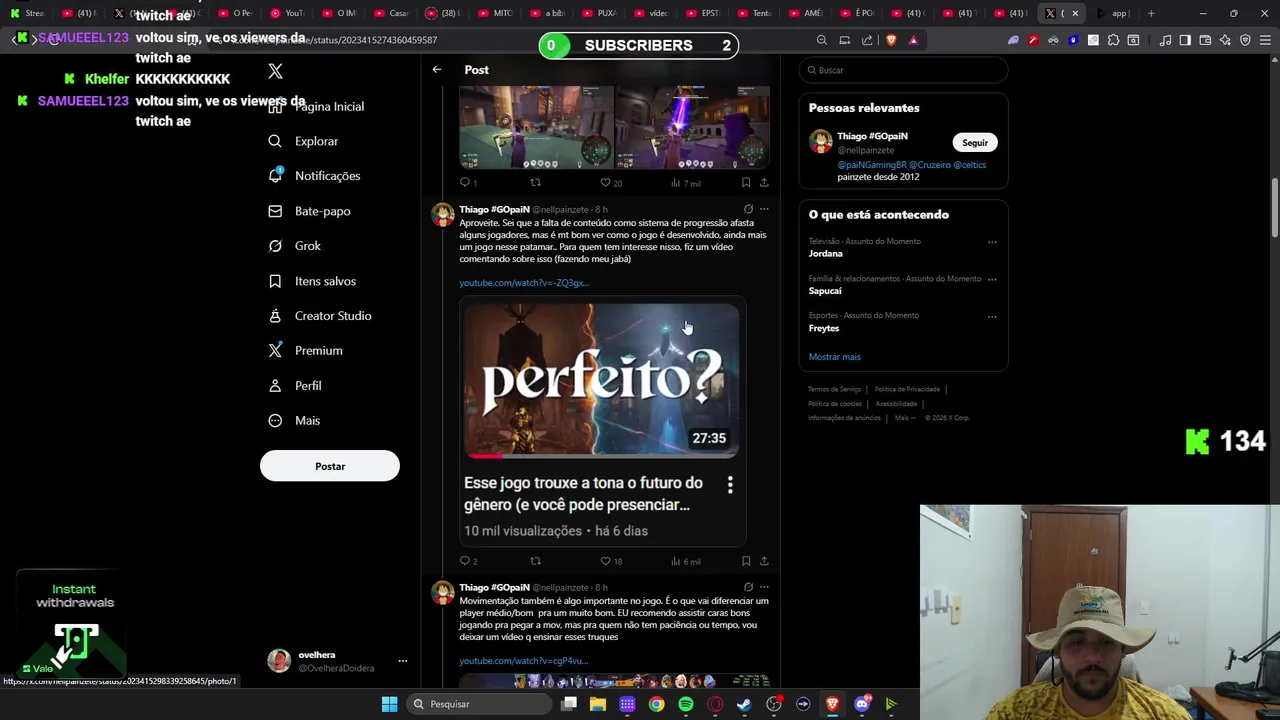This screenshot has height=720, width=1280.
Task: Click the Postar button
Action: click(330, 466)
